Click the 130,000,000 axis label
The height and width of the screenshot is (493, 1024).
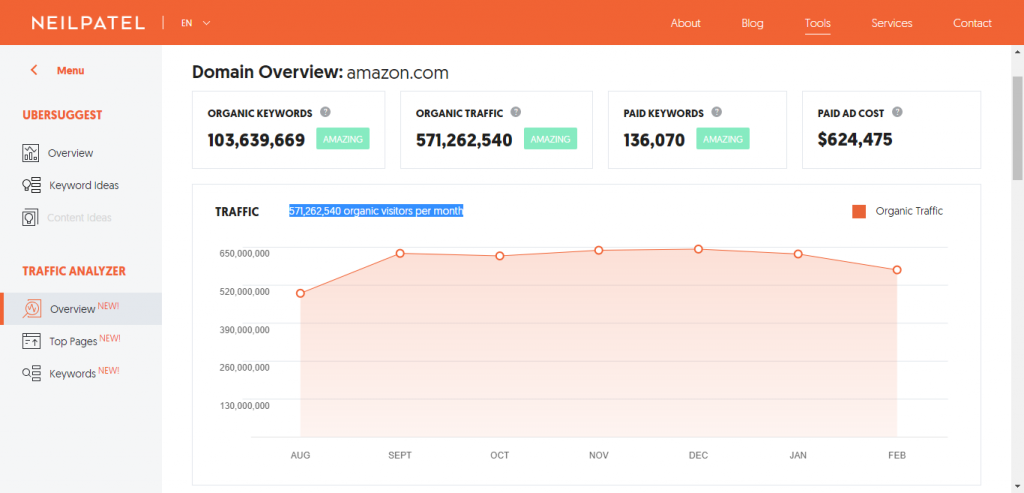pos(244,406)
